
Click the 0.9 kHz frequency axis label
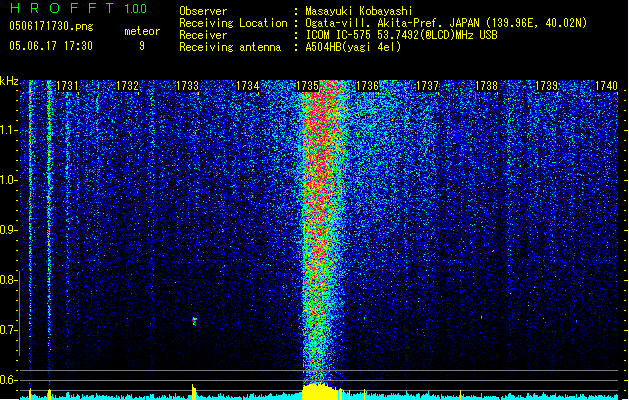click(x=8, y=230)
